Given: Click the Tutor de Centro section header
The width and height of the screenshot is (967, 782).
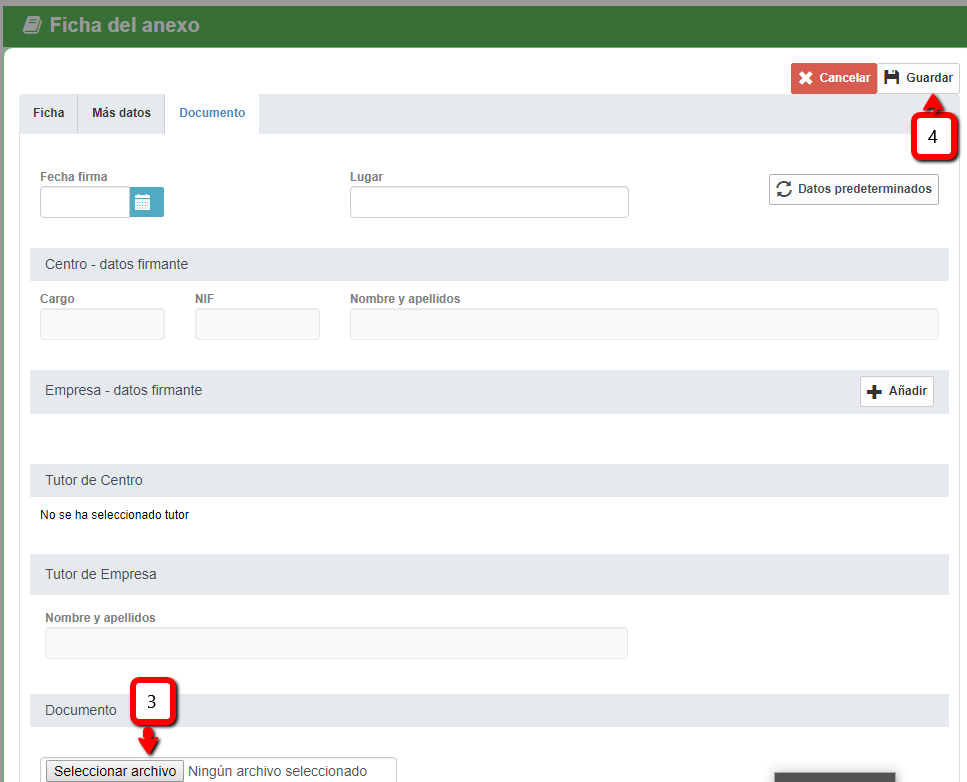Looking at the screenshot, I should [x=94, y=481].
